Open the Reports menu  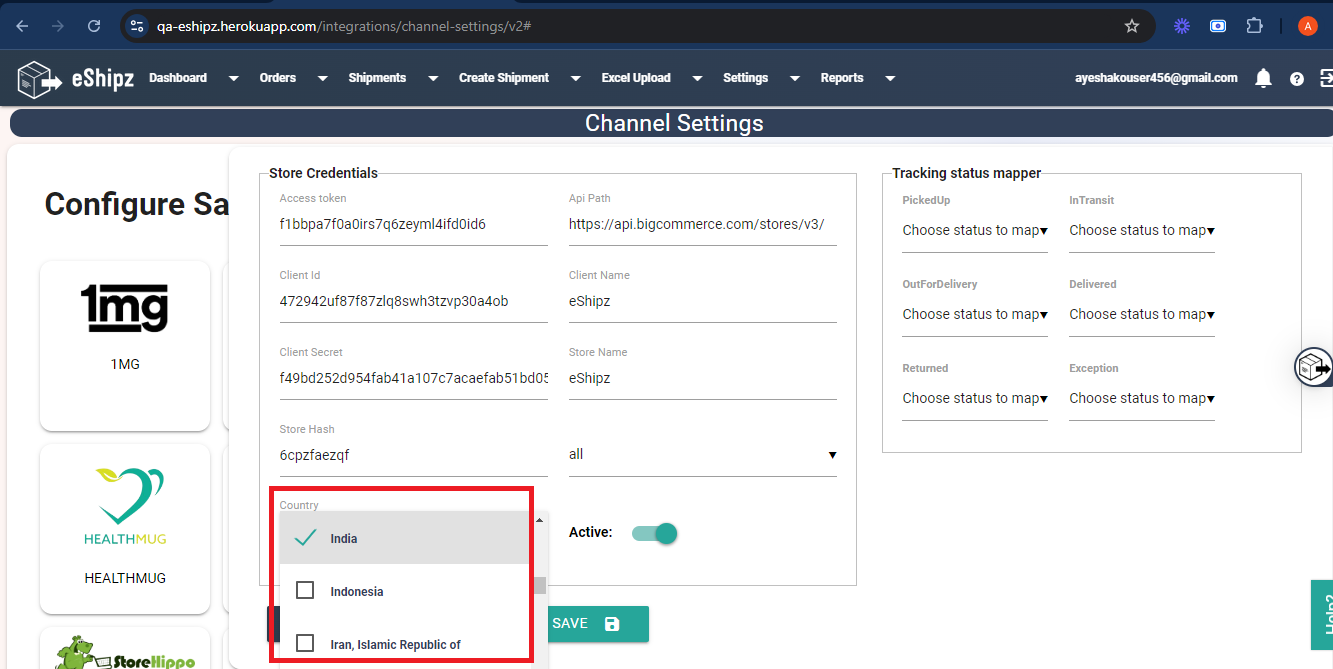(x=842, y=78)
